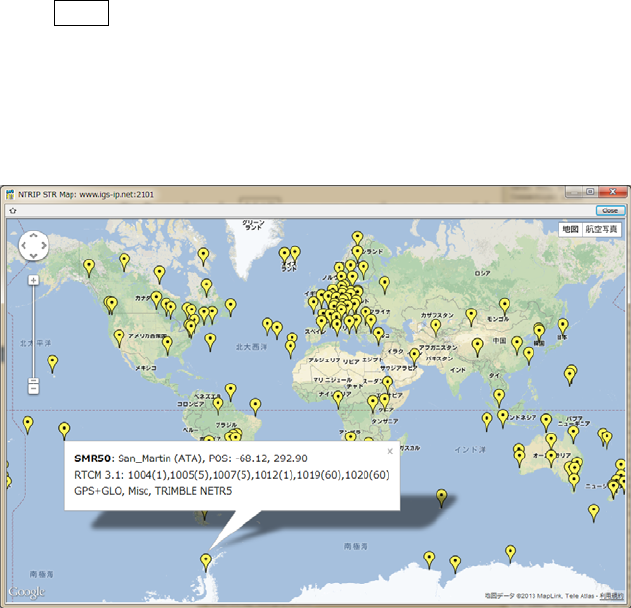This screenshot has height=608, width=631.
Task: Switch map view to 航空写真
Action: (601, 229)
